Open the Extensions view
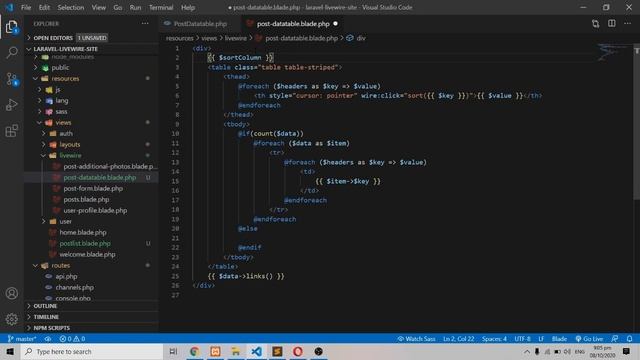 coord(12,131)
